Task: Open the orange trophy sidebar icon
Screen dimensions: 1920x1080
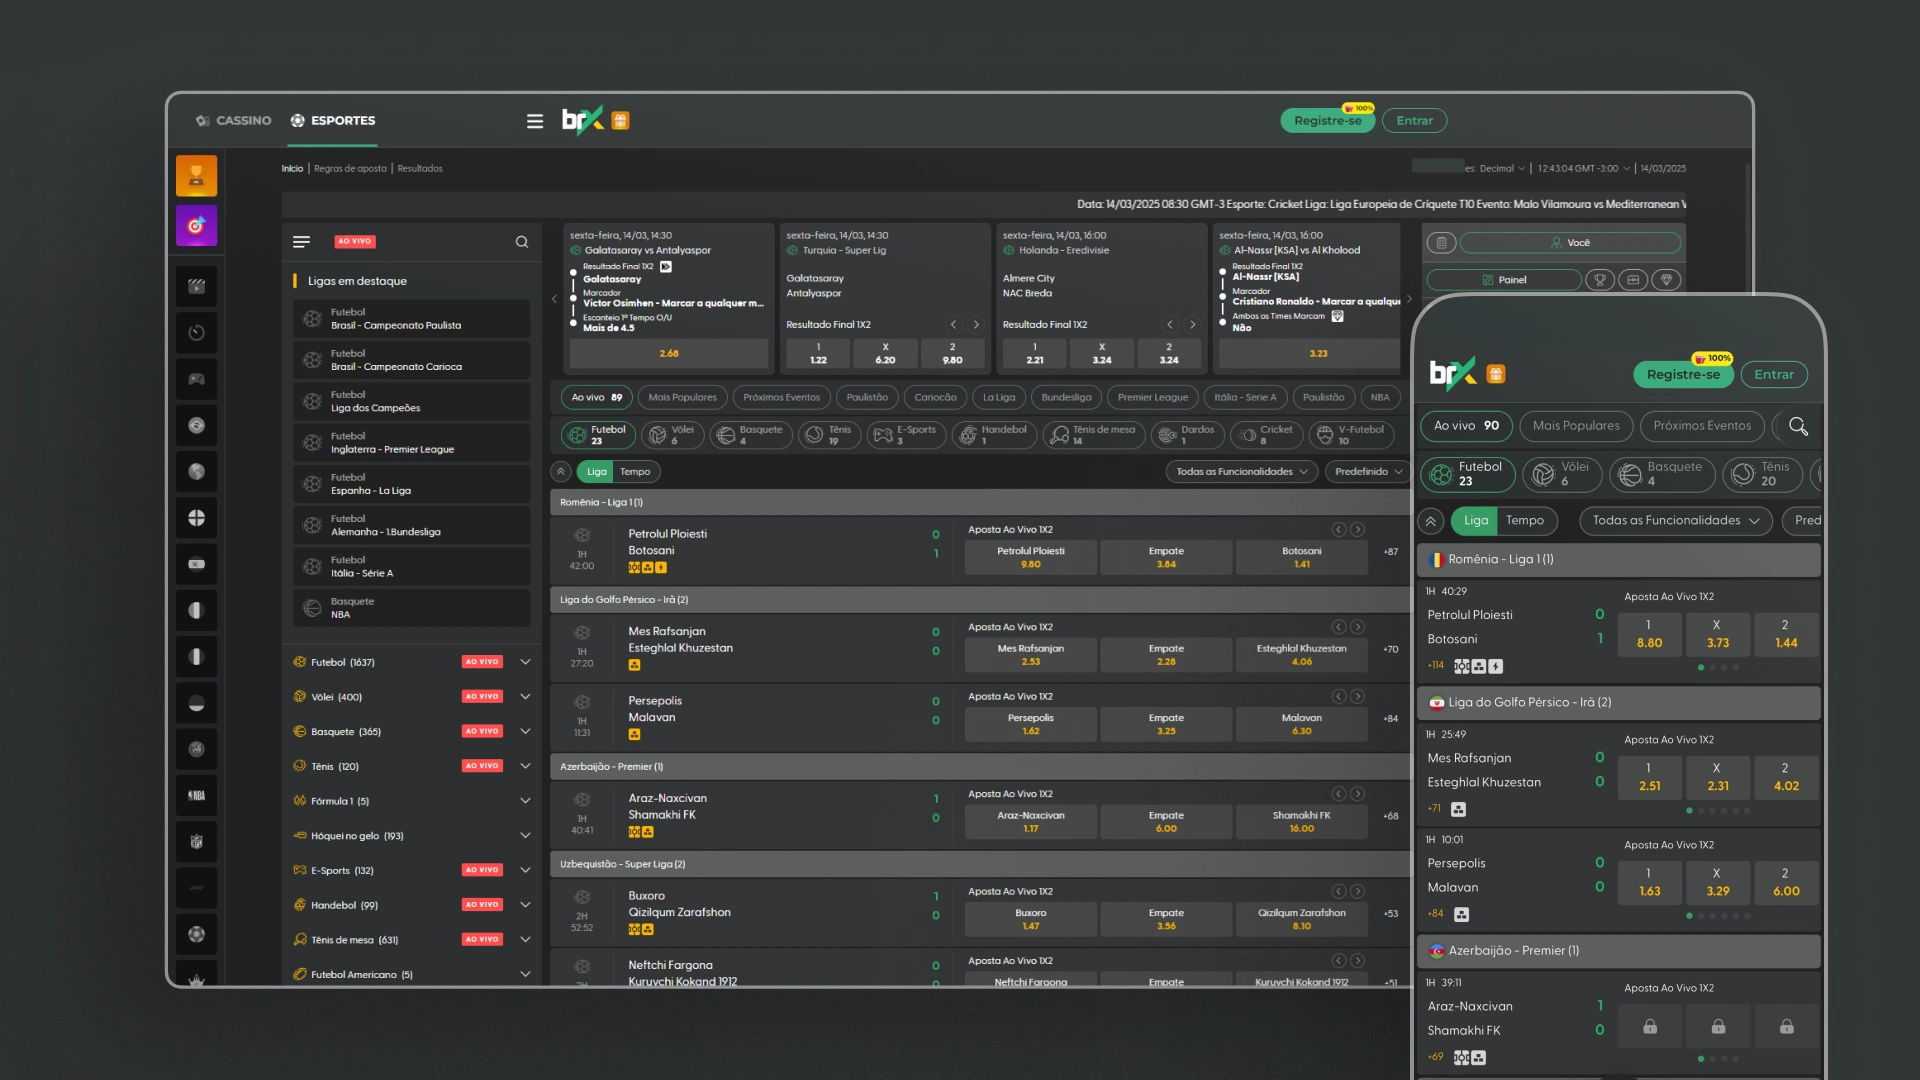Action: (x=196, y=176)
